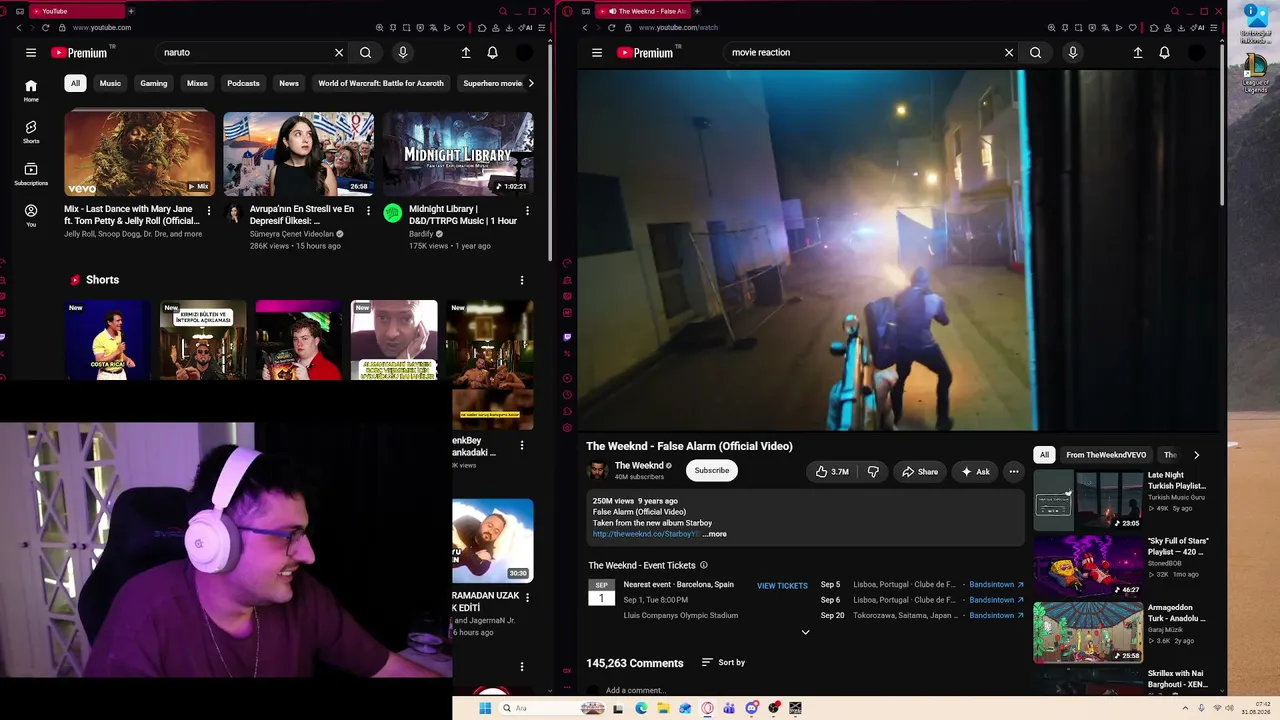Open the Windows Start menu
The width and height of the screenshot is (1280, 720).
(x=485, y=708)
